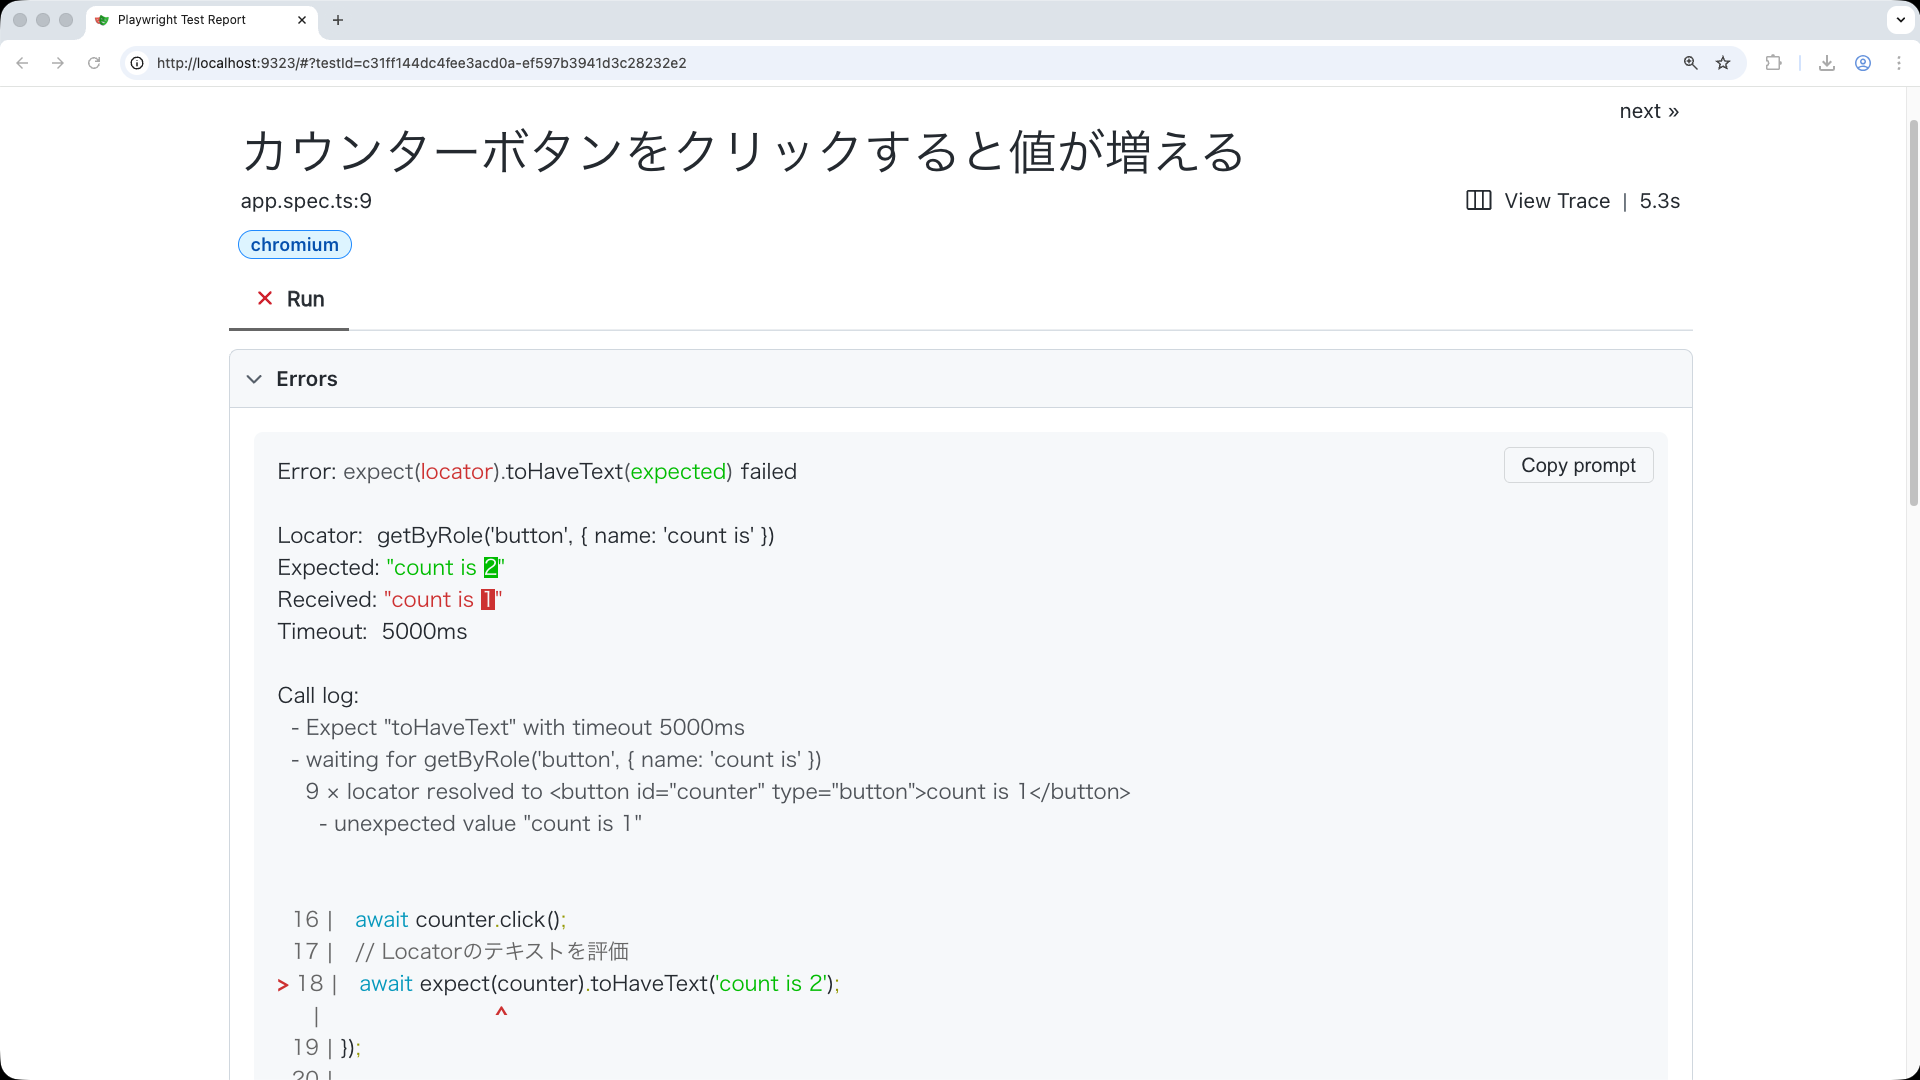This screenshot has width=1920, height=1080.
Task: Open the downloads icon in the toolbar
Action: pyautogui.click(x=1827, y=62)
